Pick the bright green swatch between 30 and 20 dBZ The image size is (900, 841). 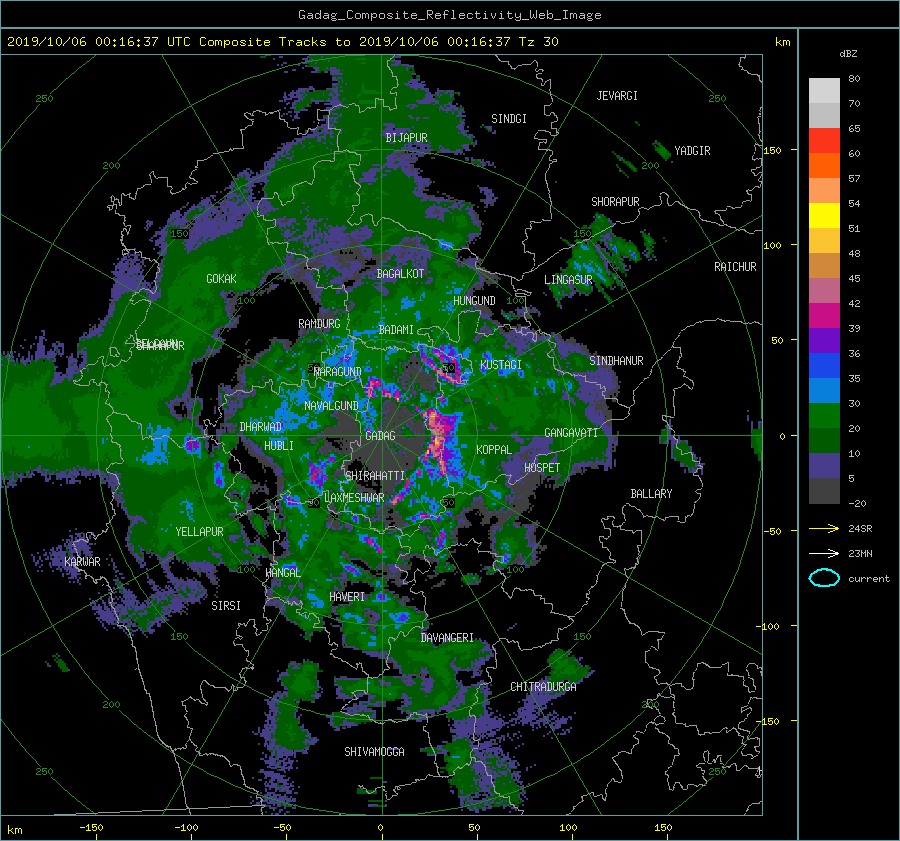[824, 415]
